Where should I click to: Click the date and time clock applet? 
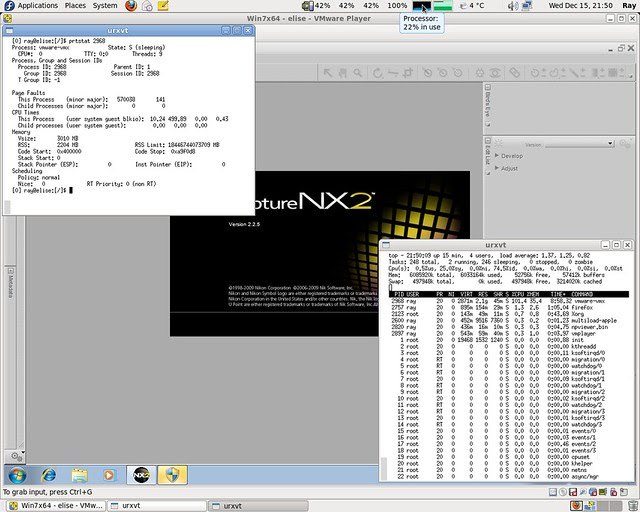pyautogui.click(x=580, y=6)
